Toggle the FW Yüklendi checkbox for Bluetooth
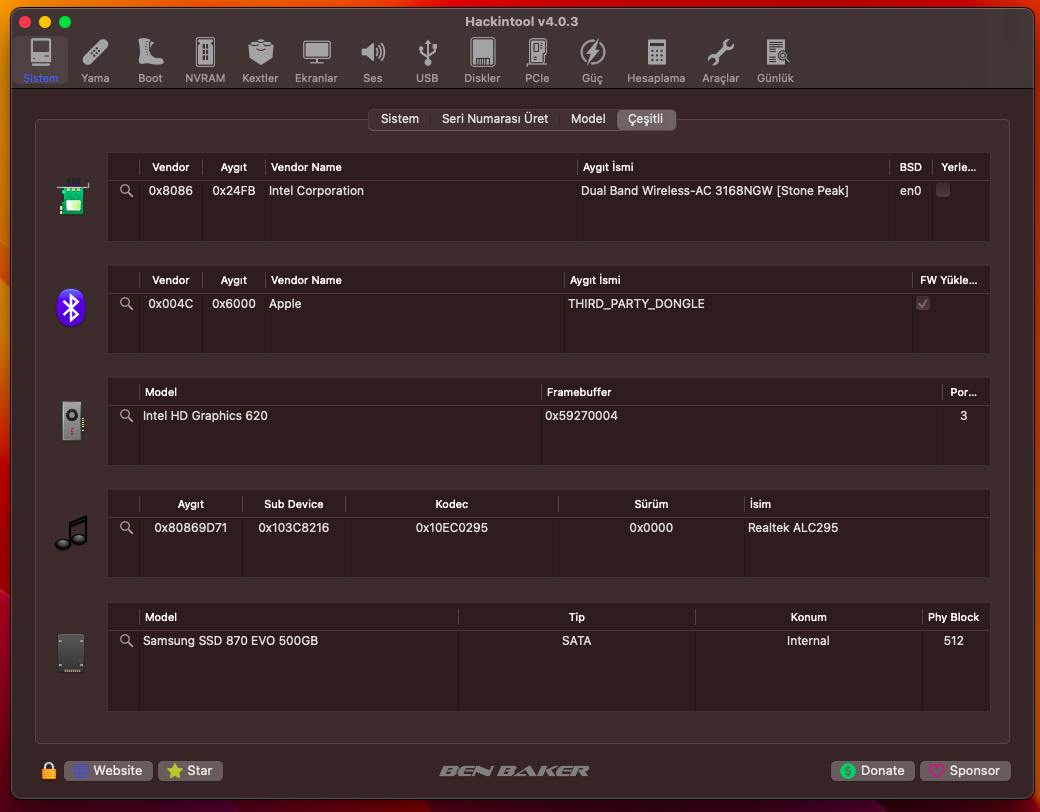The height and width of the screenshot is (812, 1040). click(x=923, y=304)
